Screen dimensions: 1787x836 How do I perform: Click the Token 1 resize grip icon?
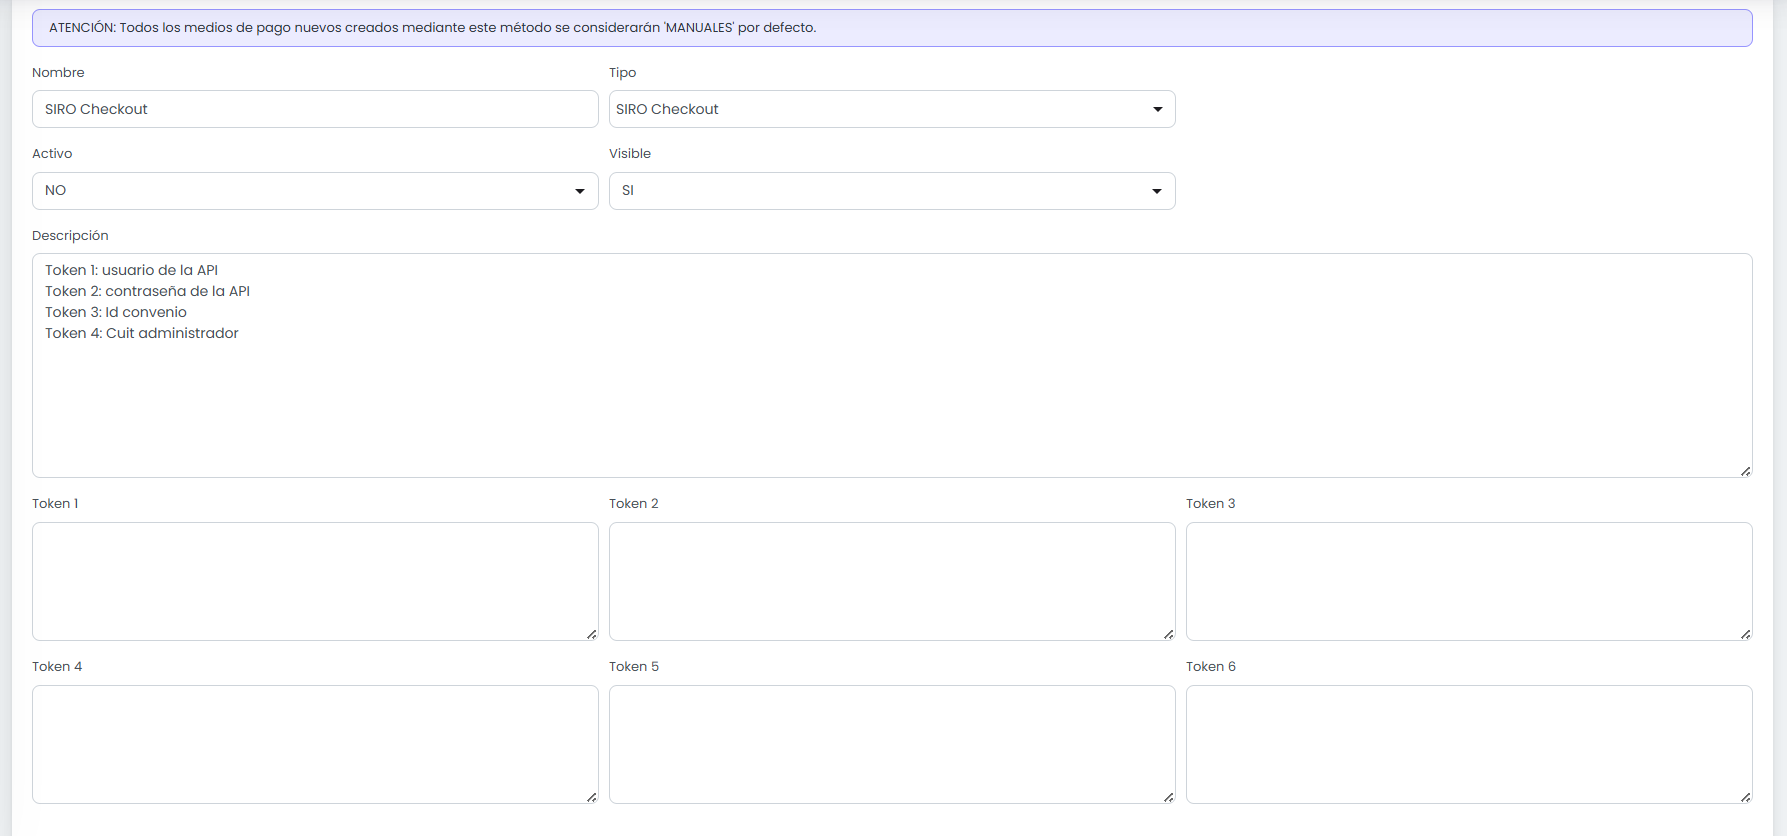pyautogui.click(x=592, y=634)
